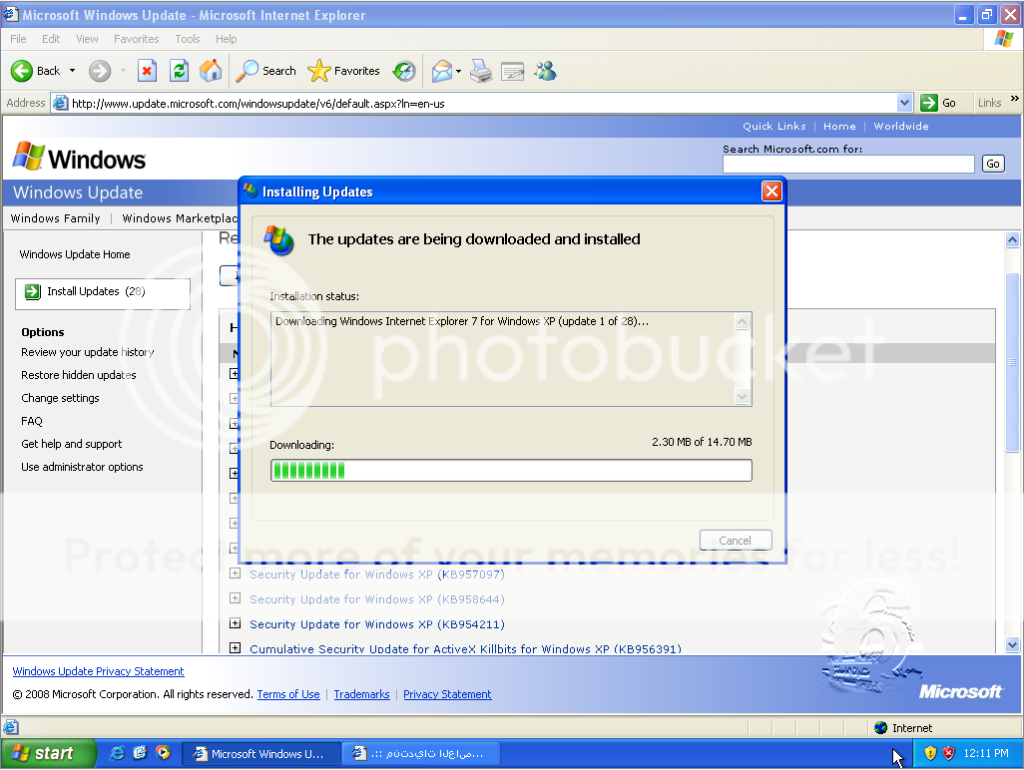Launch Windows Media Player from quick launch
This screenshot has width=1024, height=770.
[163, 753]
